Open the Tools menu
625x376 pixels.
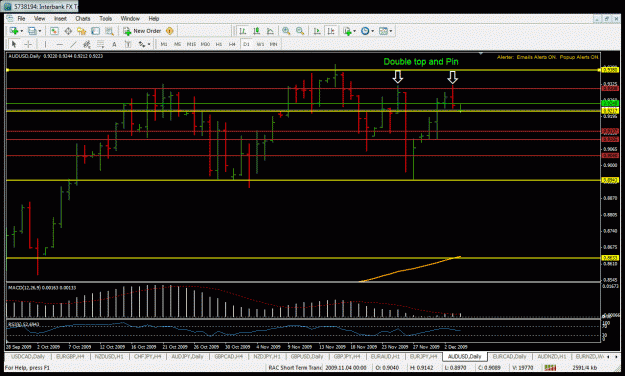tap(105, 18)
